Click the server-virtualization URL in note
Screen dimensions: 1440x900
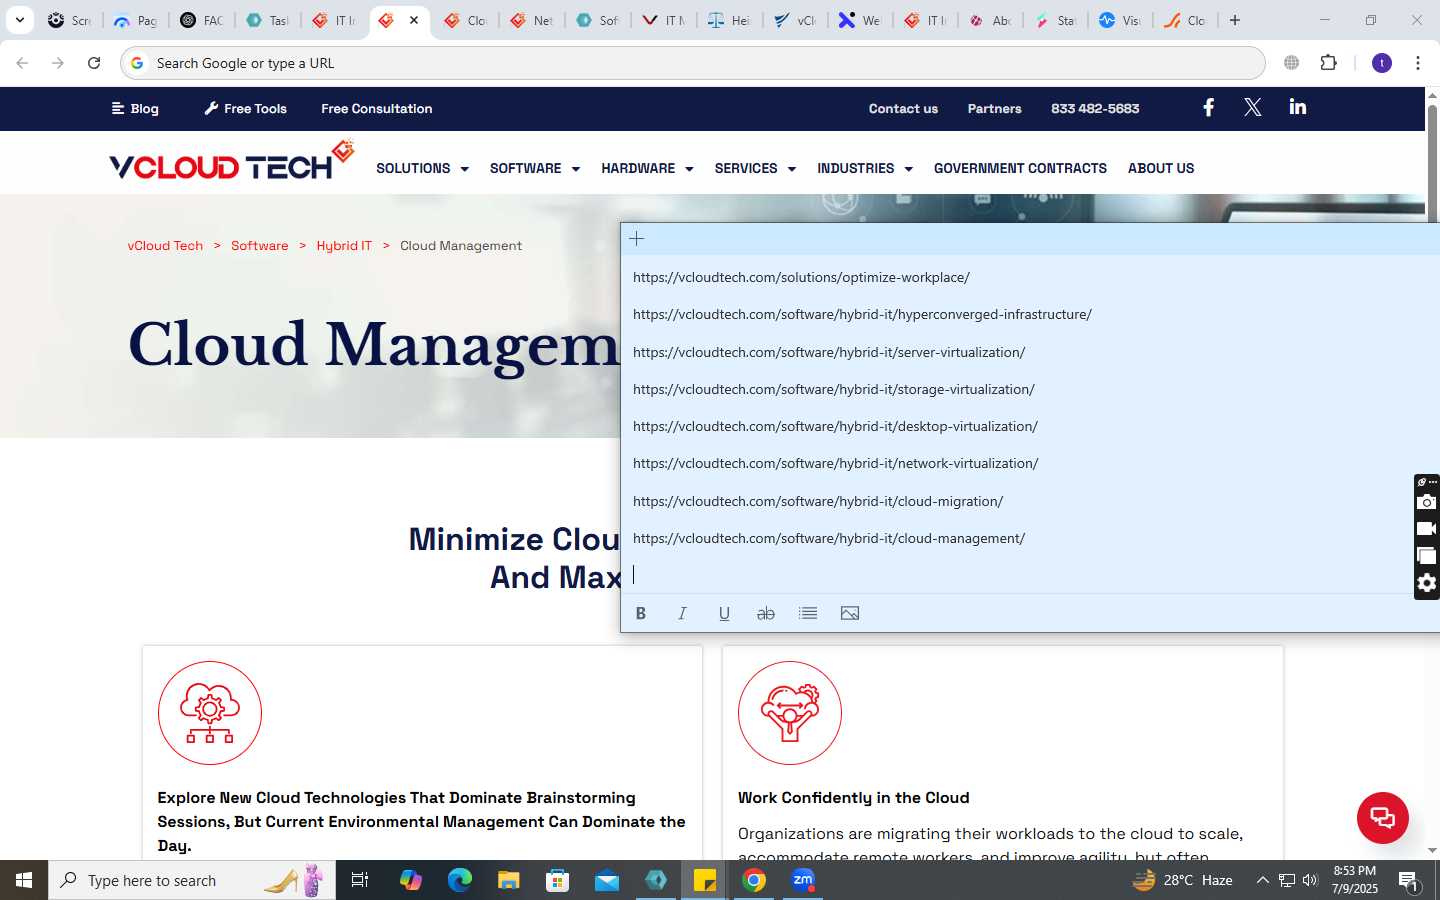[829, 352]
